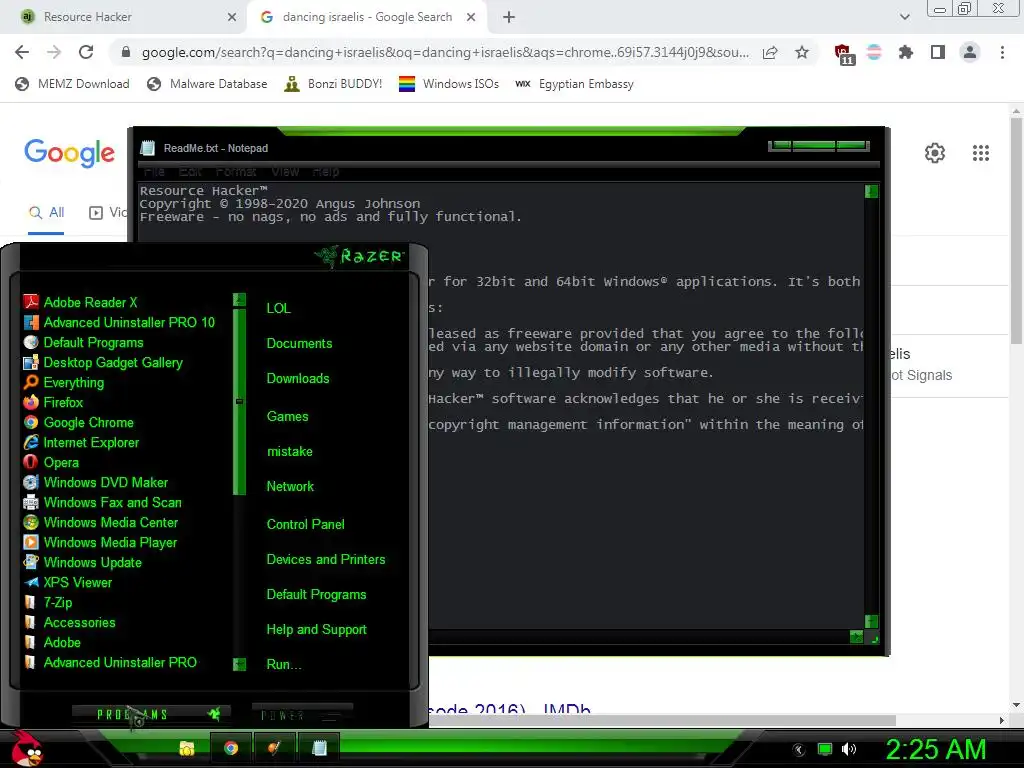Screen dimensions: 1024x768
Task: Open Windows Fax and Scan
Action: click(x=103, y=502)
